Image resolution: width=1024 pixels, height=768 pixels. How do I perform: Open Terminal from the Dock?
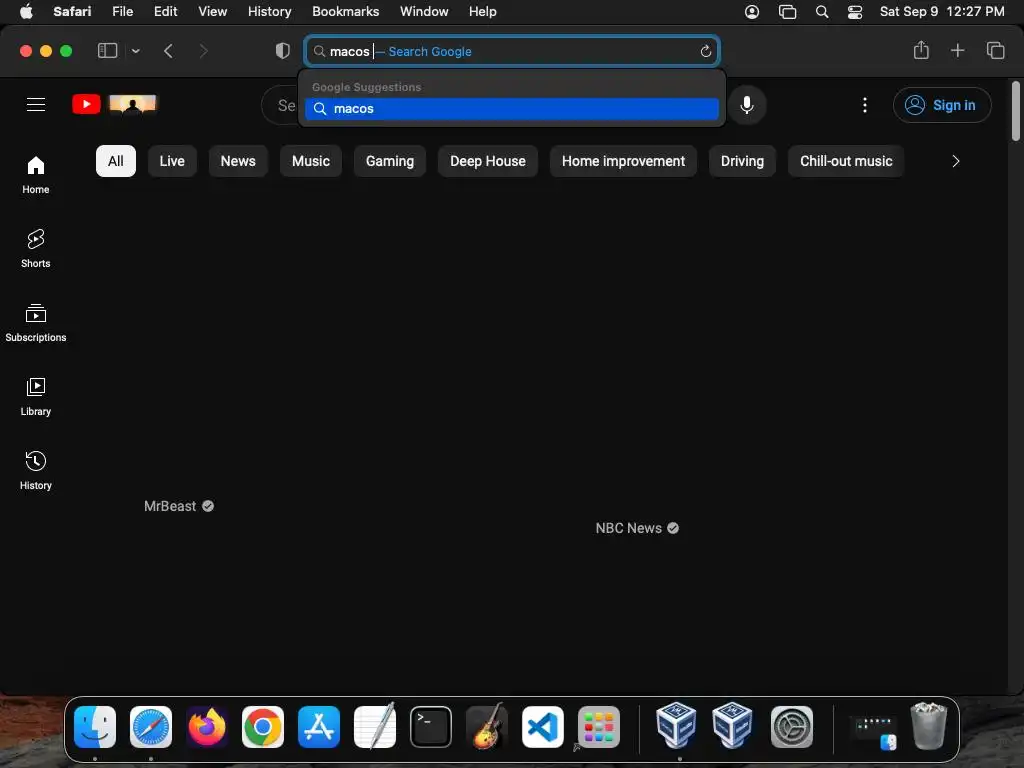pyautogui.click(x=430, y=727)
